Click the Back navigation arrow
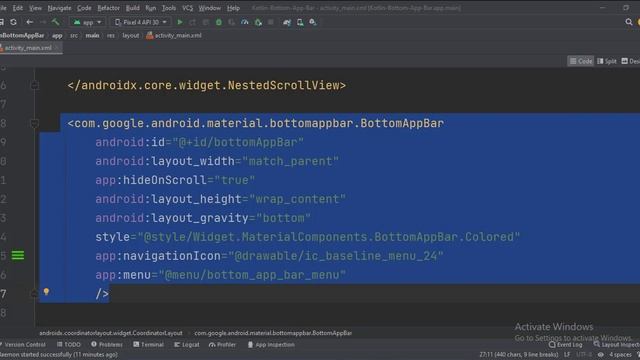Viewport: 640px width, 360px height. click(x=29, y=22)
